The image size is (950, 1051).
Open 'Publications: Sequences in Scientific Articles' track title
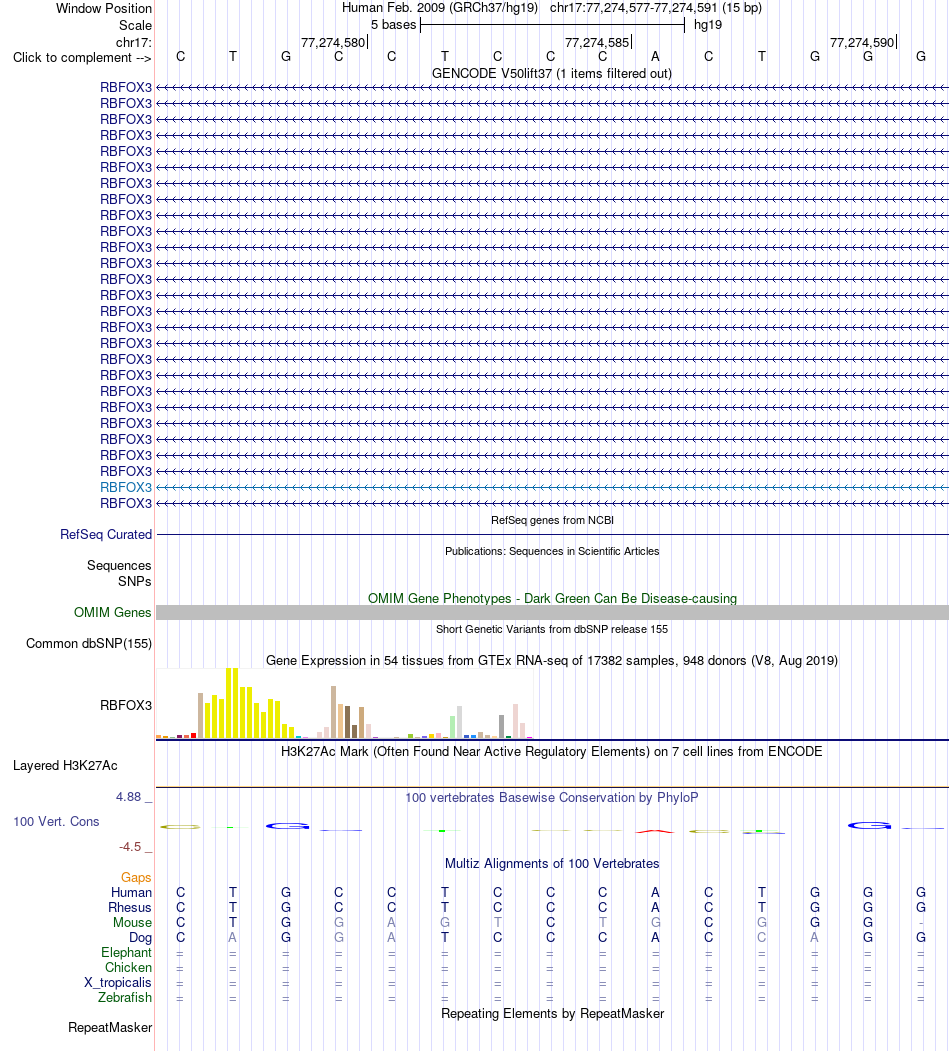click(552, 551)
